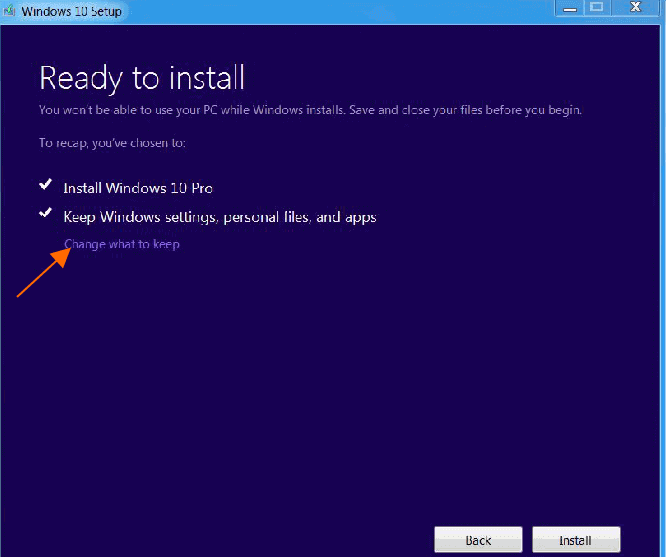Click the Install button

pos(576,540)
